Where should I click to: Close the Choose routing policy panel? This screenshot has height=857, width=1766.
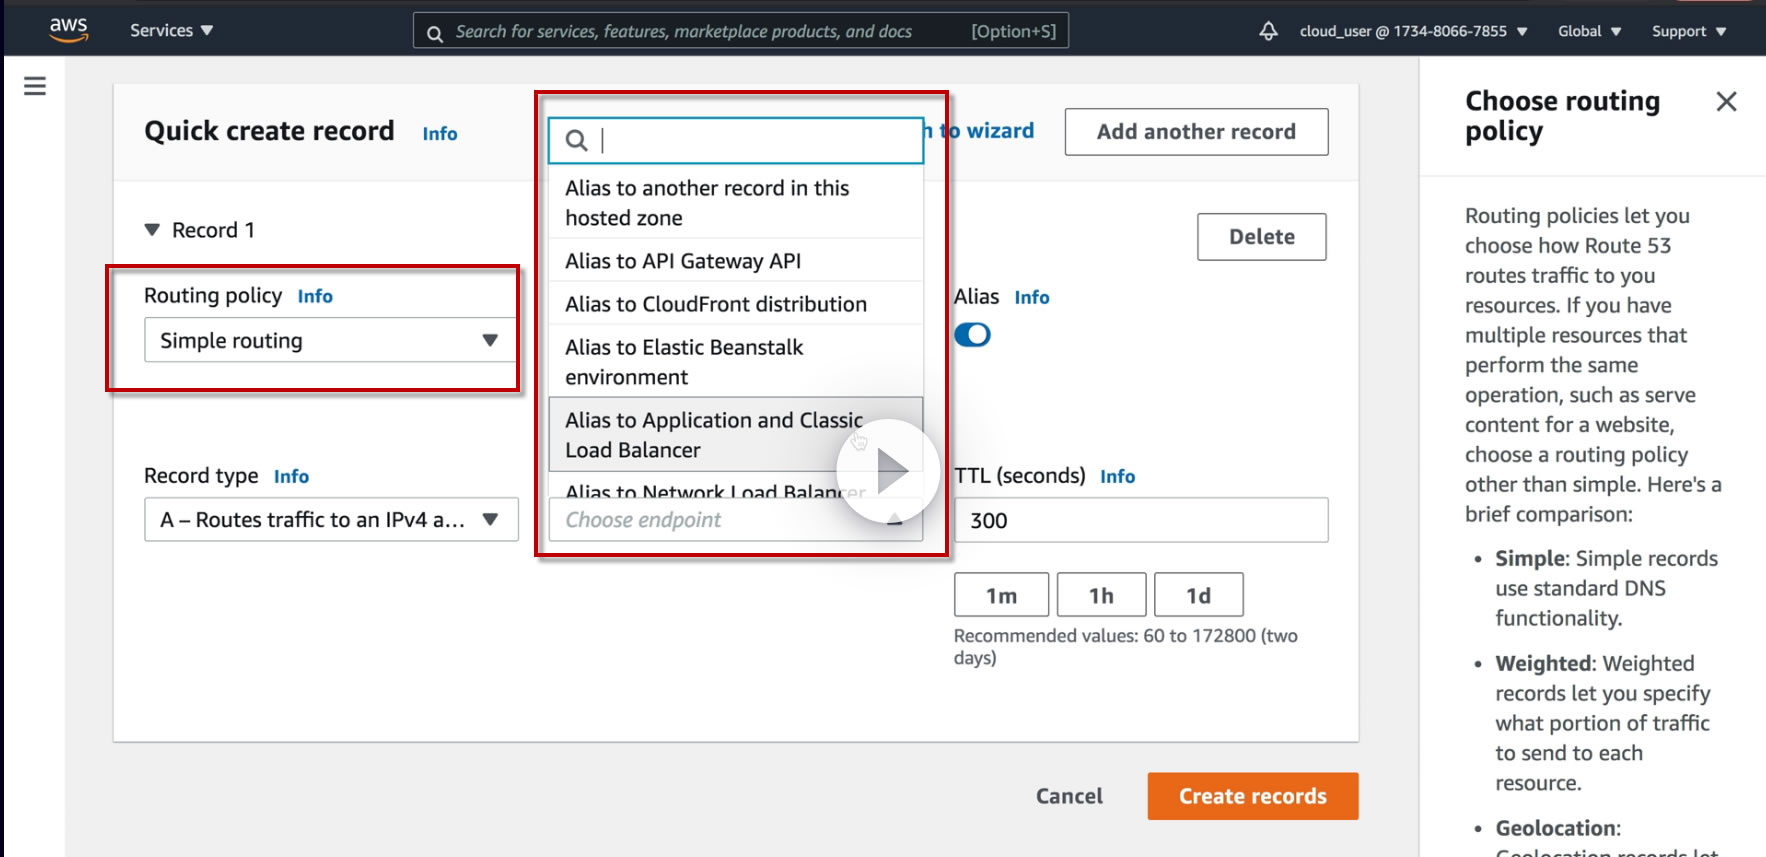click(x=1726, y=101)
